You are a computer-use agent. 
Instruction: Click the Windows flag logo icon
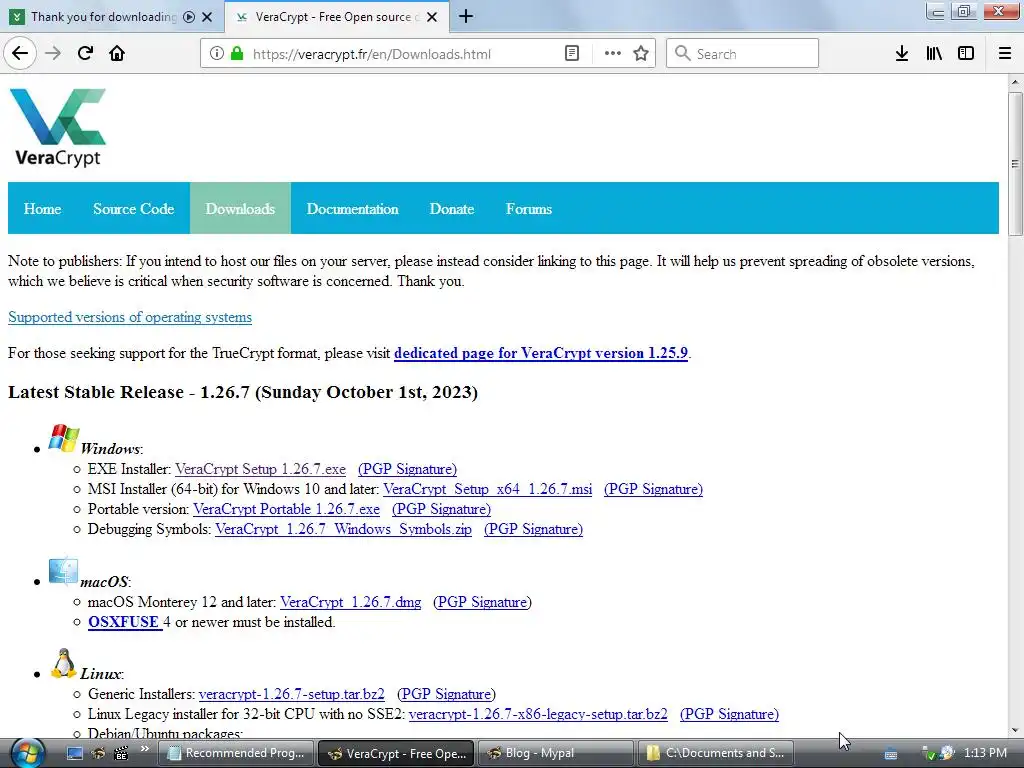(x=63, y=438)
